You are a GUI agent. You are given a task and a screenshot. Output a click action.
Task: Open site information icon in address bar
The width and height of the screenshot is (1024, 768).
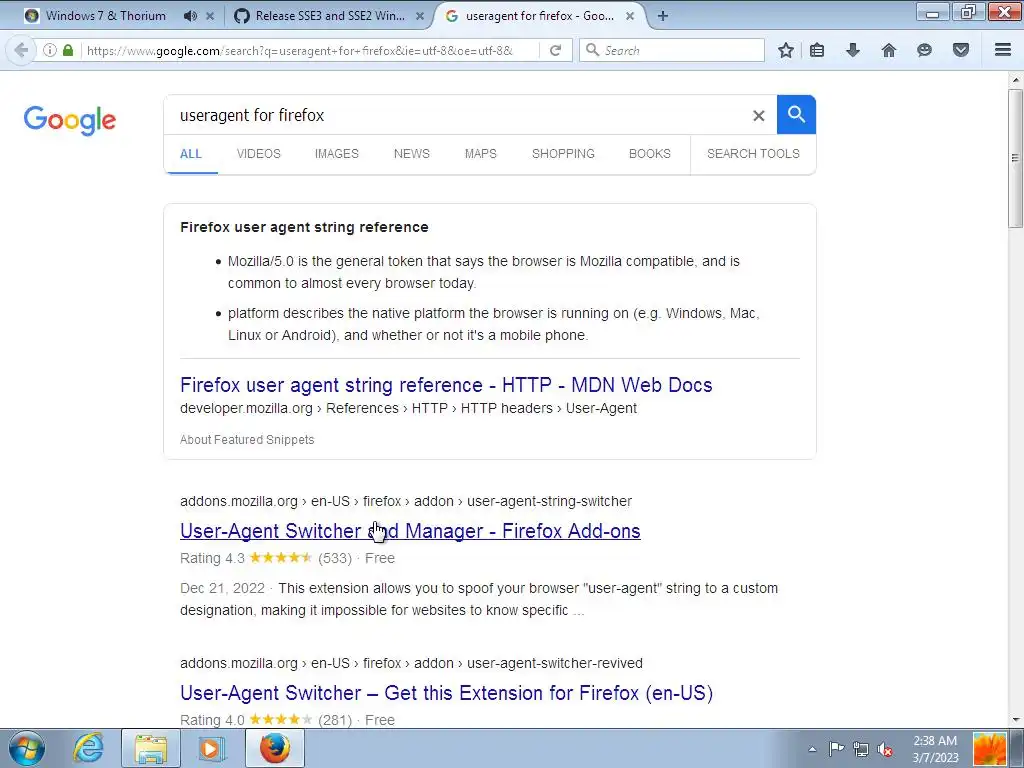click(x=50, y=50)
